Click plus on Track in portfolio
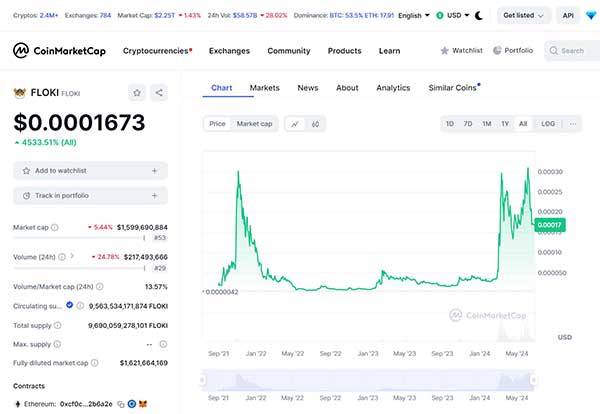The width and height of the screenshot is (600, 414). [155, 196]
